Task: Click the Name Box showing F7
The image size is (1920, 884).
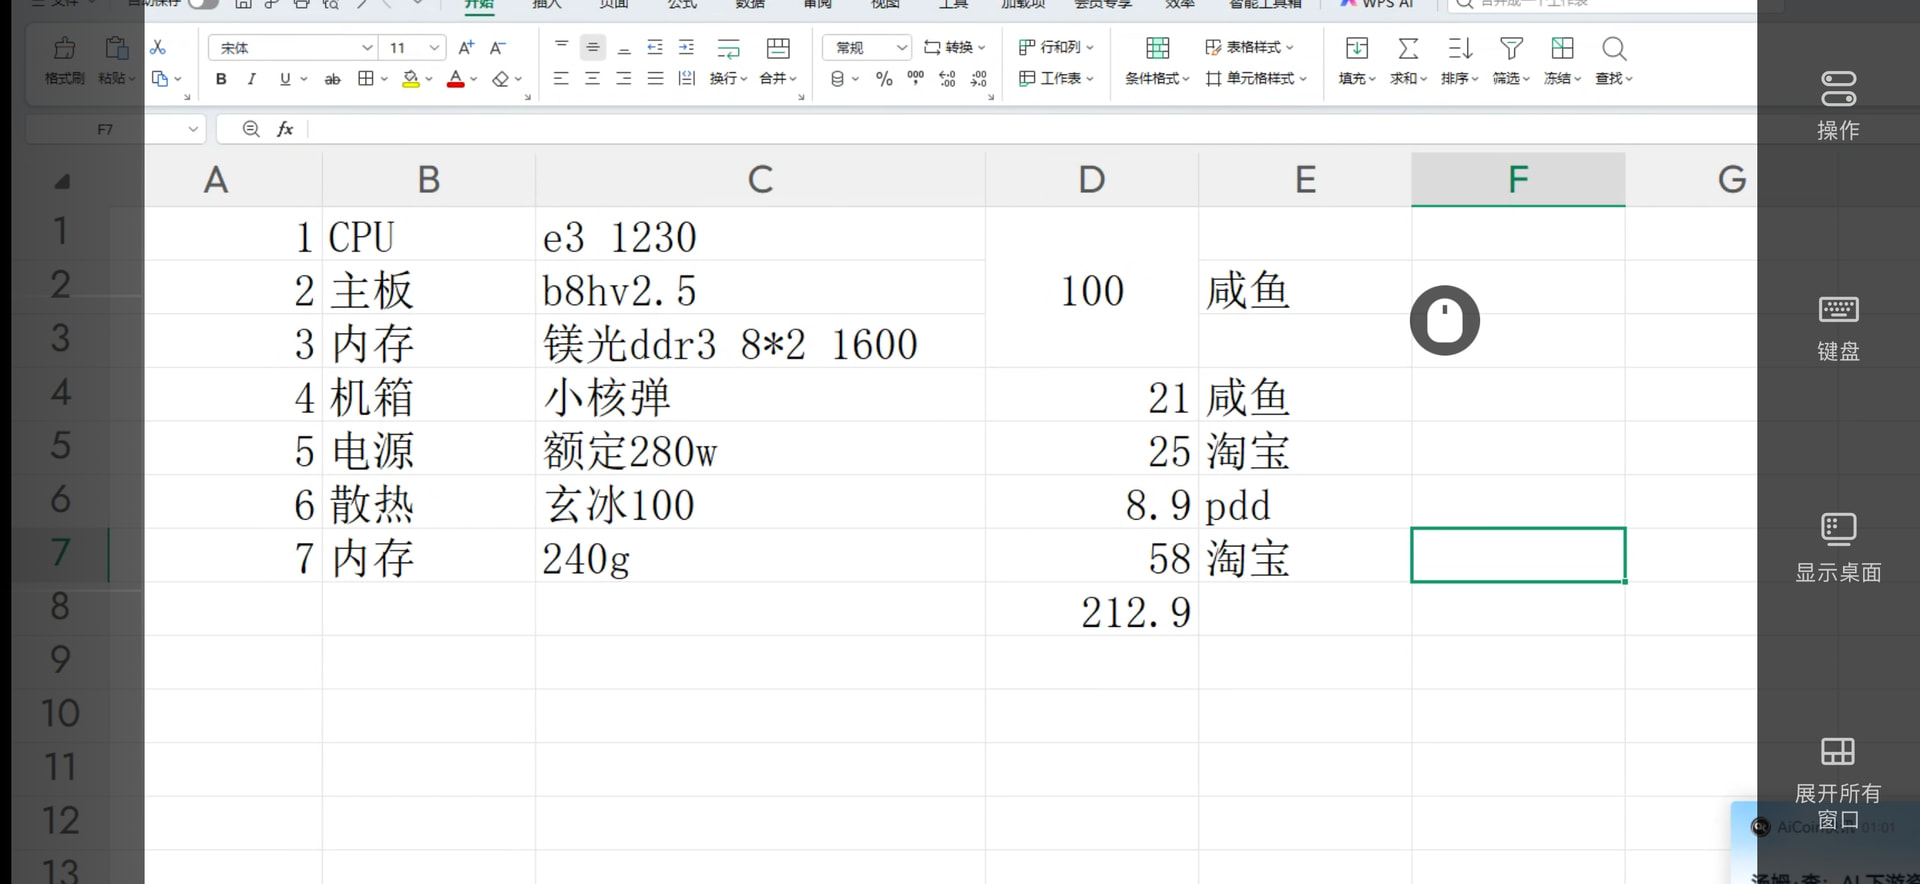Action: point(105,129)
